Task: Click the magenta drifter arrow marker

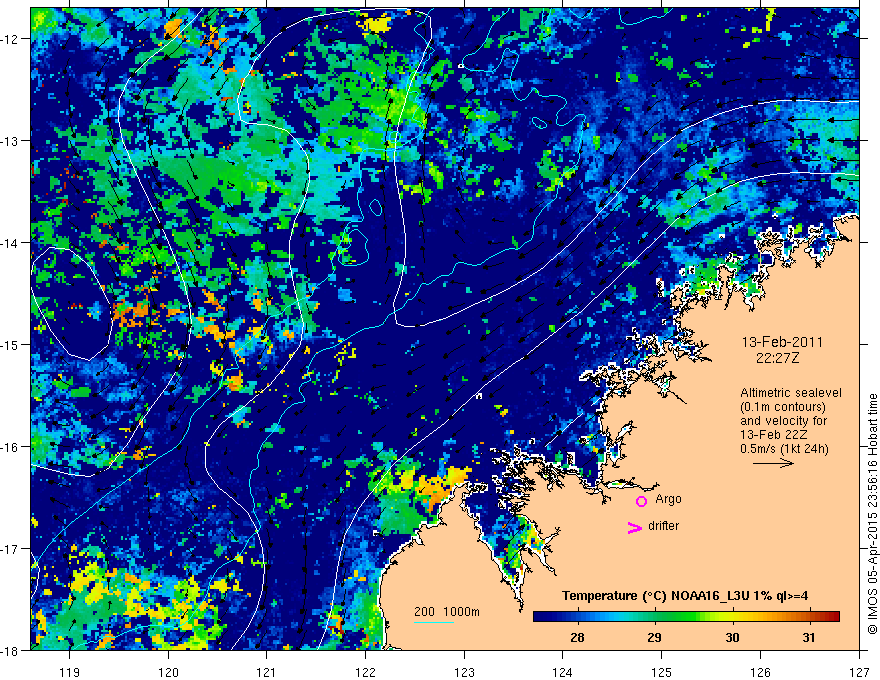Action: pyautogui.click(x=635, y=527)
